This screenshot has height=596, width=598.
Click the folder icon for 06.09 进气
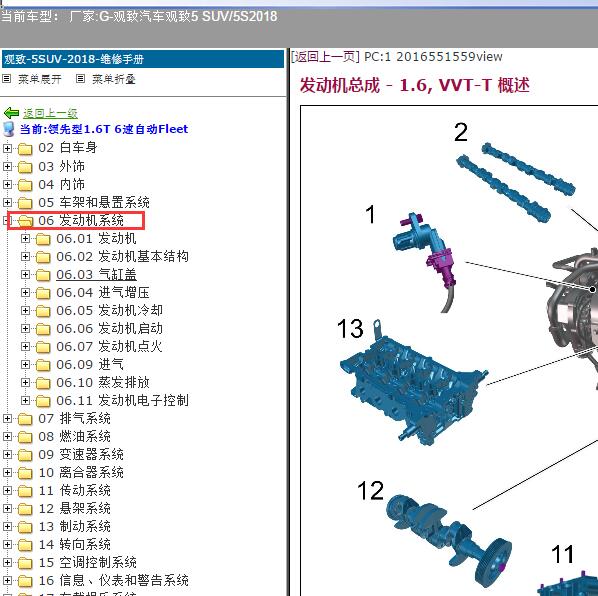click(x=43, y=365)
